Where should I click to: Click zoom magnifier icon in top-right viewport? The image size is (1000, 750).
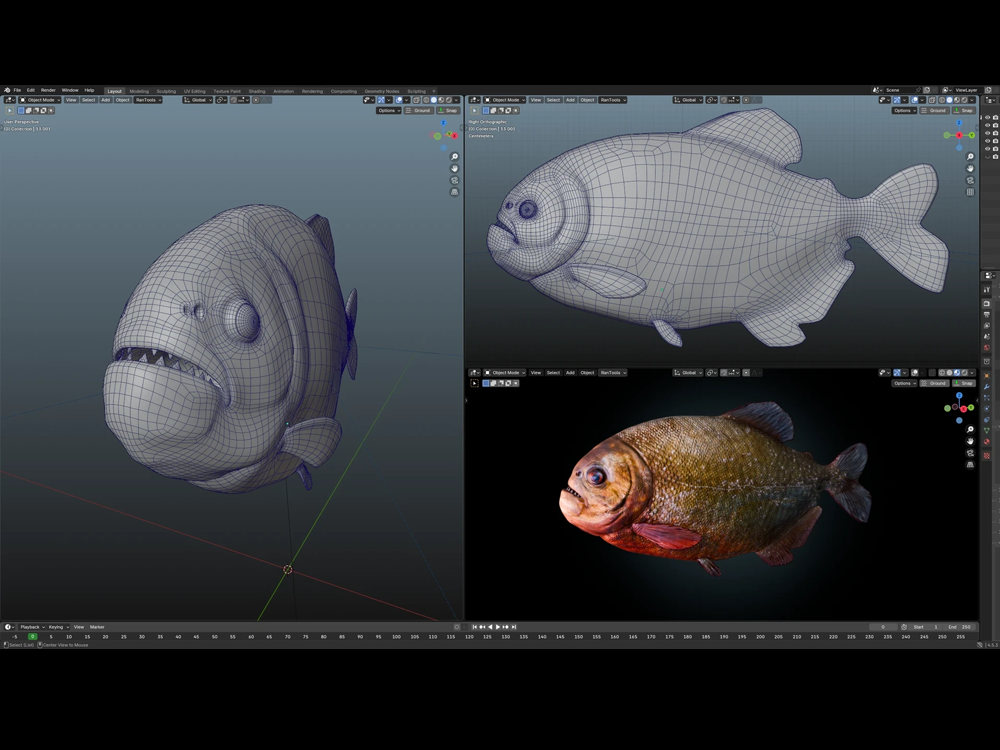click(970, 157)
